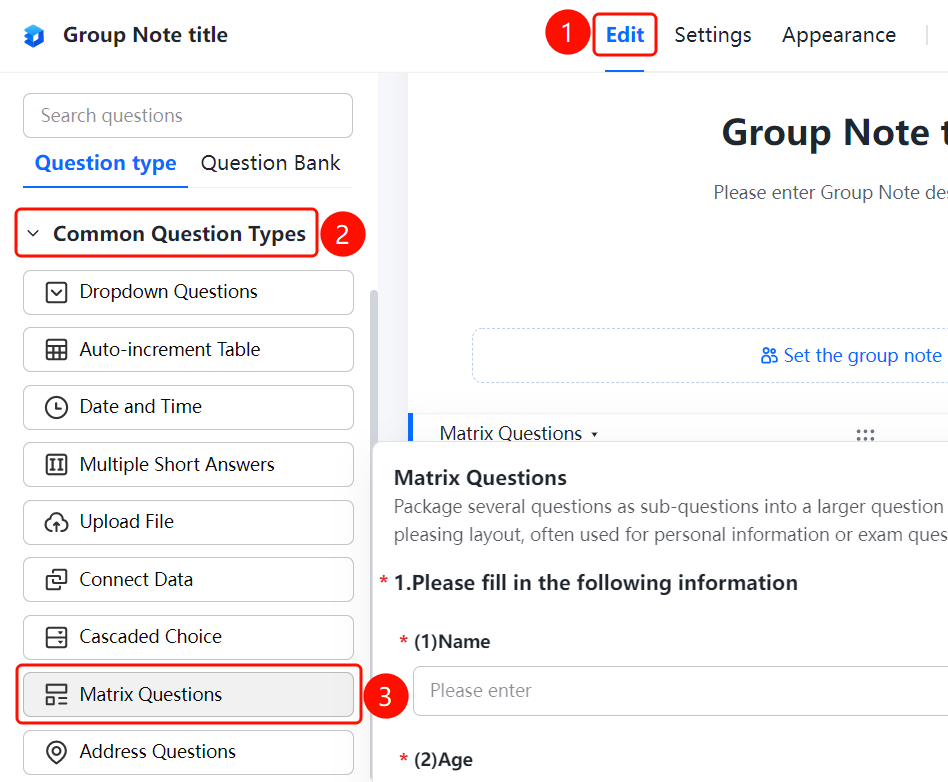948x782 pixels.
Task: Click the (1)Name sub-question label
Action: [x=452, y=641]
